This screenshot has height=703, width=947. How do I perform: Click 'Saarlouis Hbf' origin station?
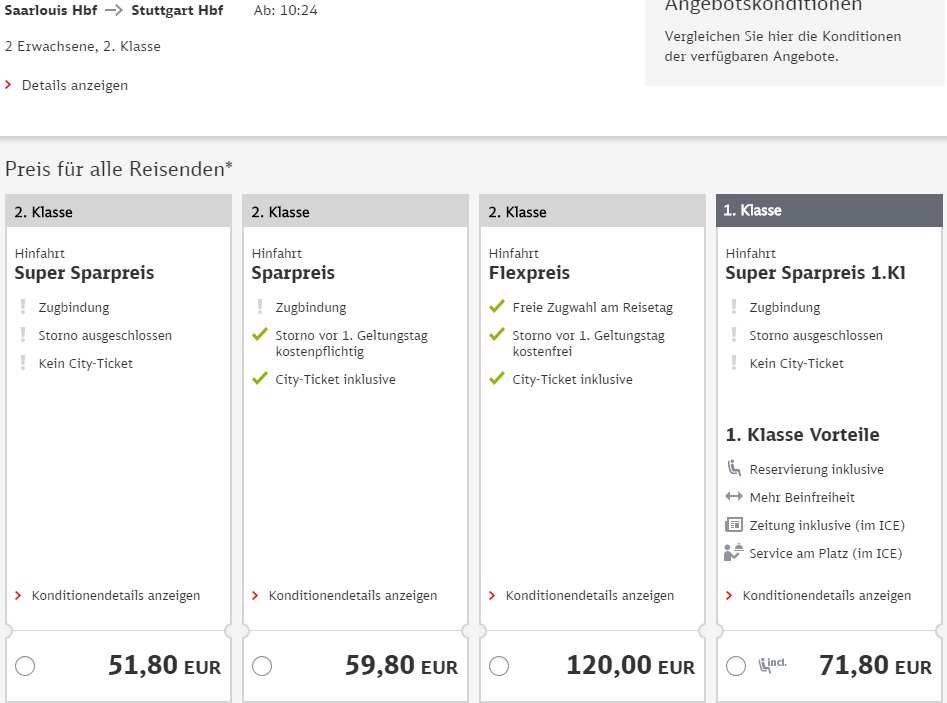51,10
